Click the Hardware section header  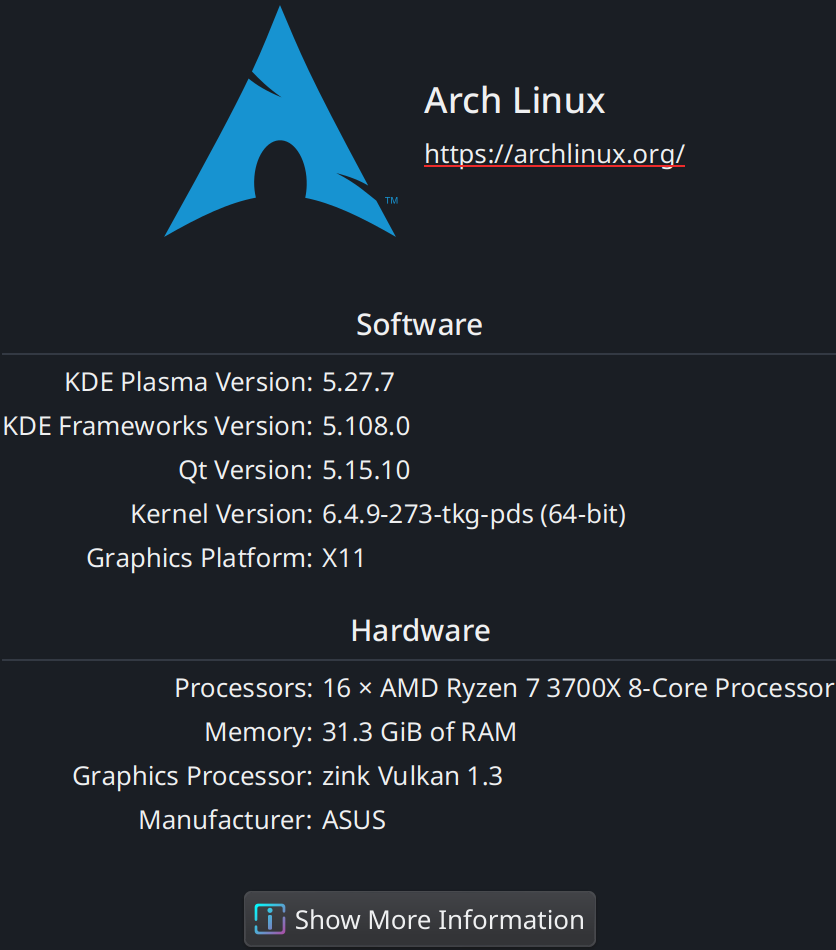tap(420, 630)
